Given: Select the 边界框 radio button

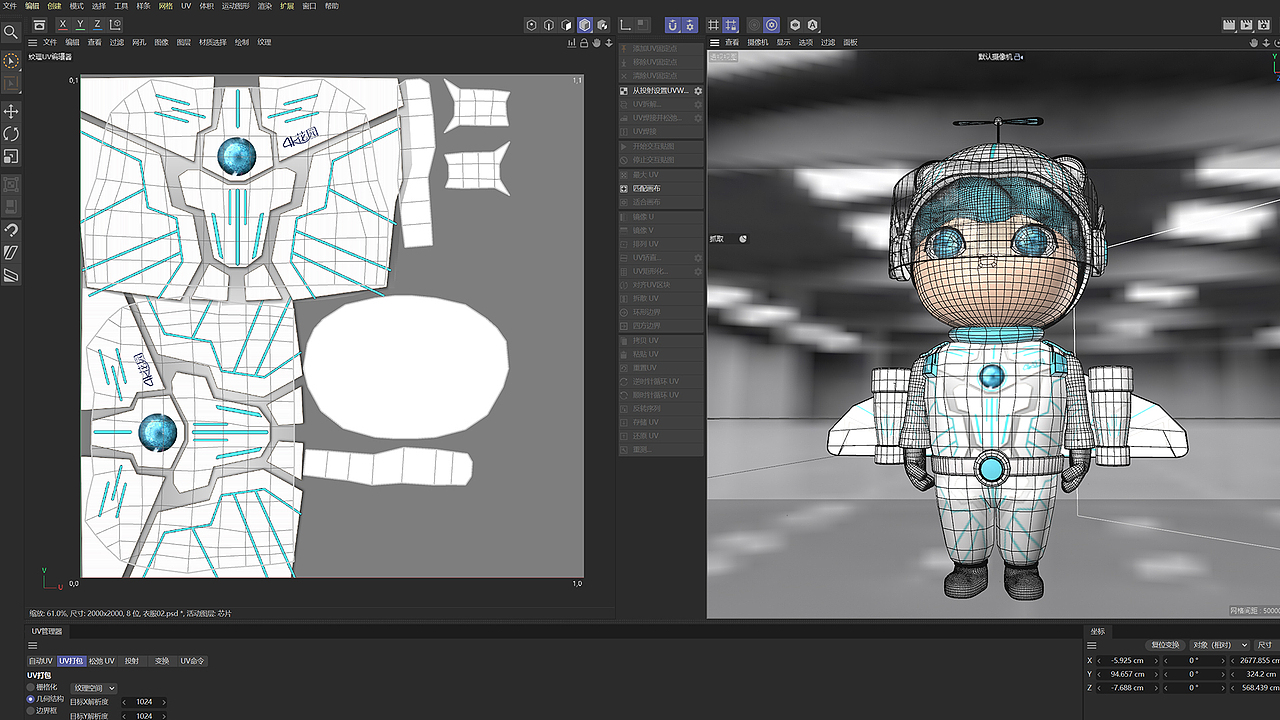Looking at the screenshot, I should 31,711.
